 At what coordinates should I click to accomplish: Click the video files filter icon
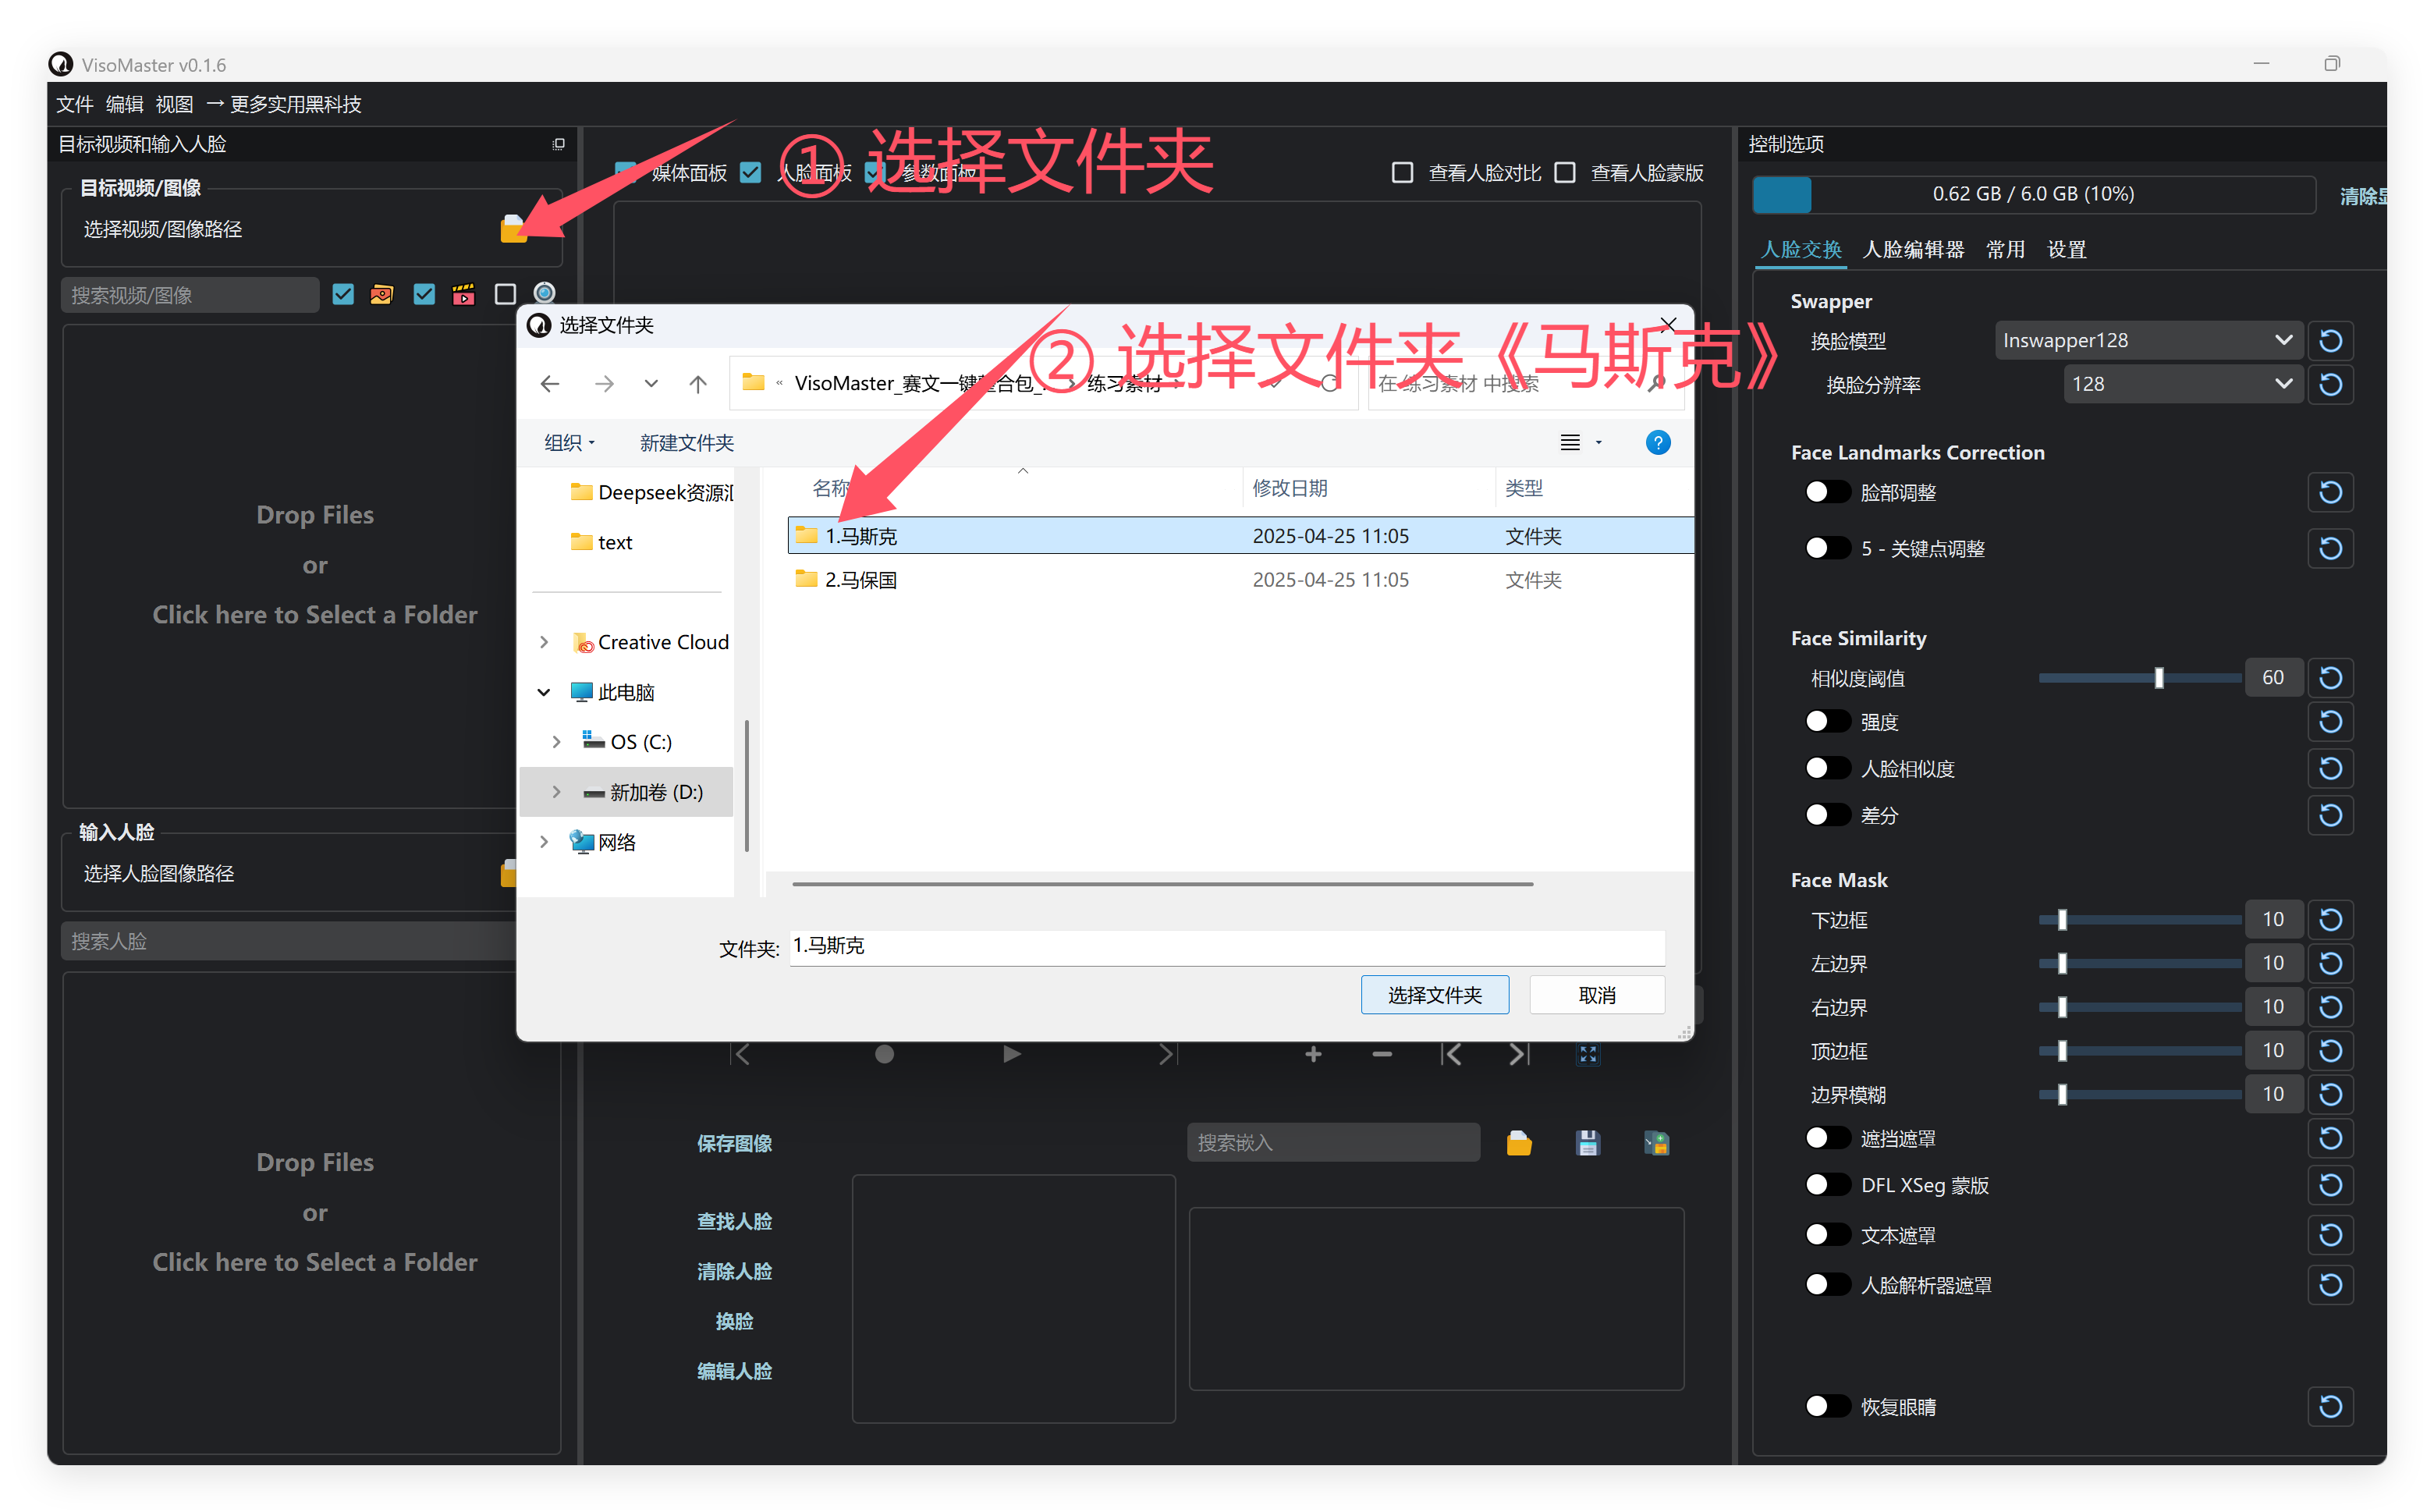click(x=463, y=294)
